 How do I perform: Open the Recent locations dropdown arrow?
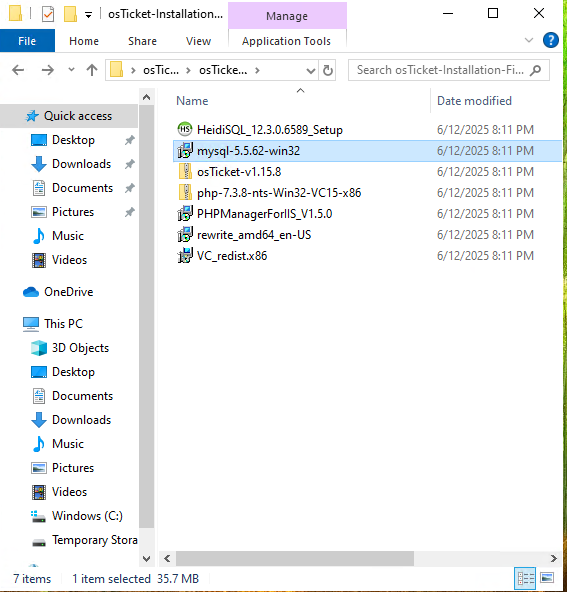71,70
